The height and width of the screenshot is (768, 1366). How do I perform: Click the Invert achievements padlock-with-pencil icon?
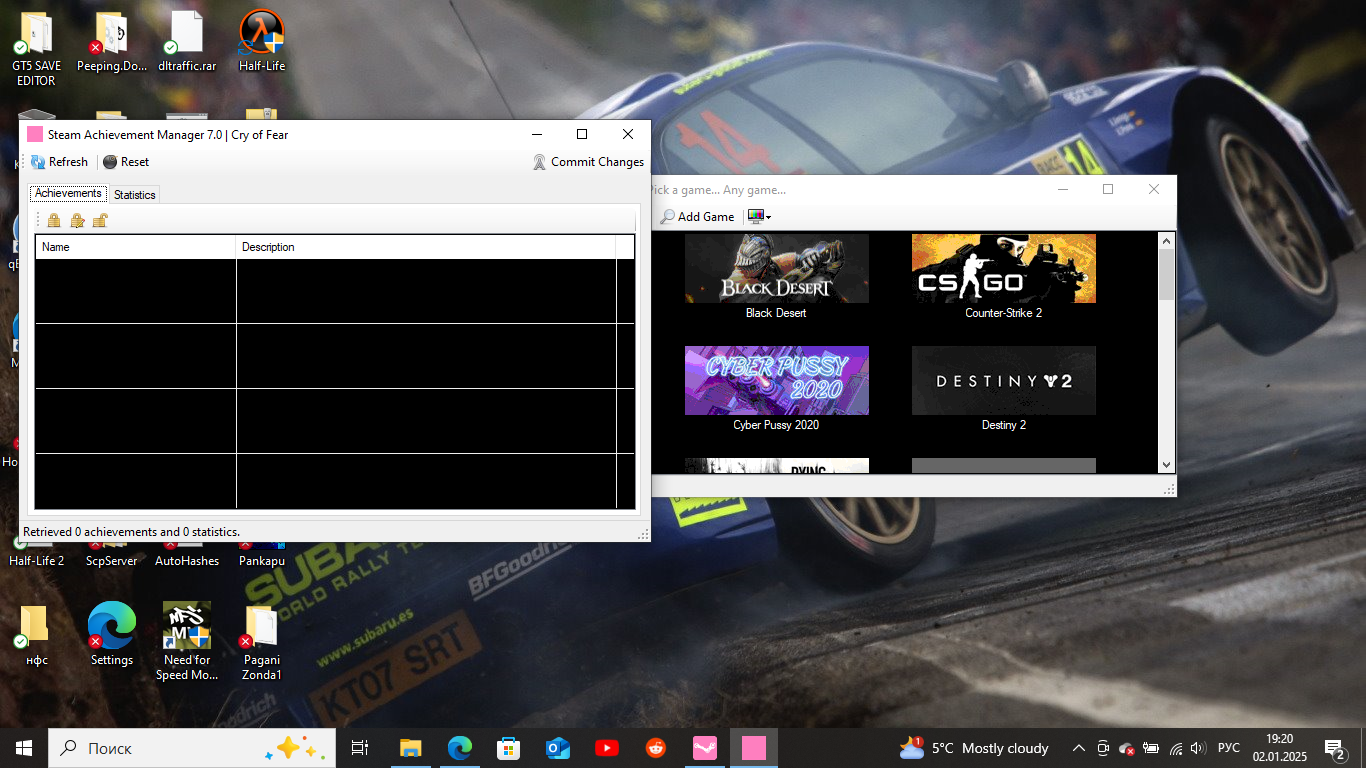(x=77, y=220)
